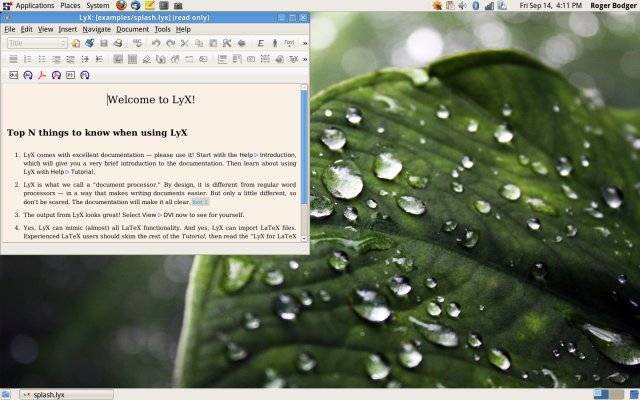Open Find and Replace icon
The width and height of the screenshot is (640, 400).
227,43
